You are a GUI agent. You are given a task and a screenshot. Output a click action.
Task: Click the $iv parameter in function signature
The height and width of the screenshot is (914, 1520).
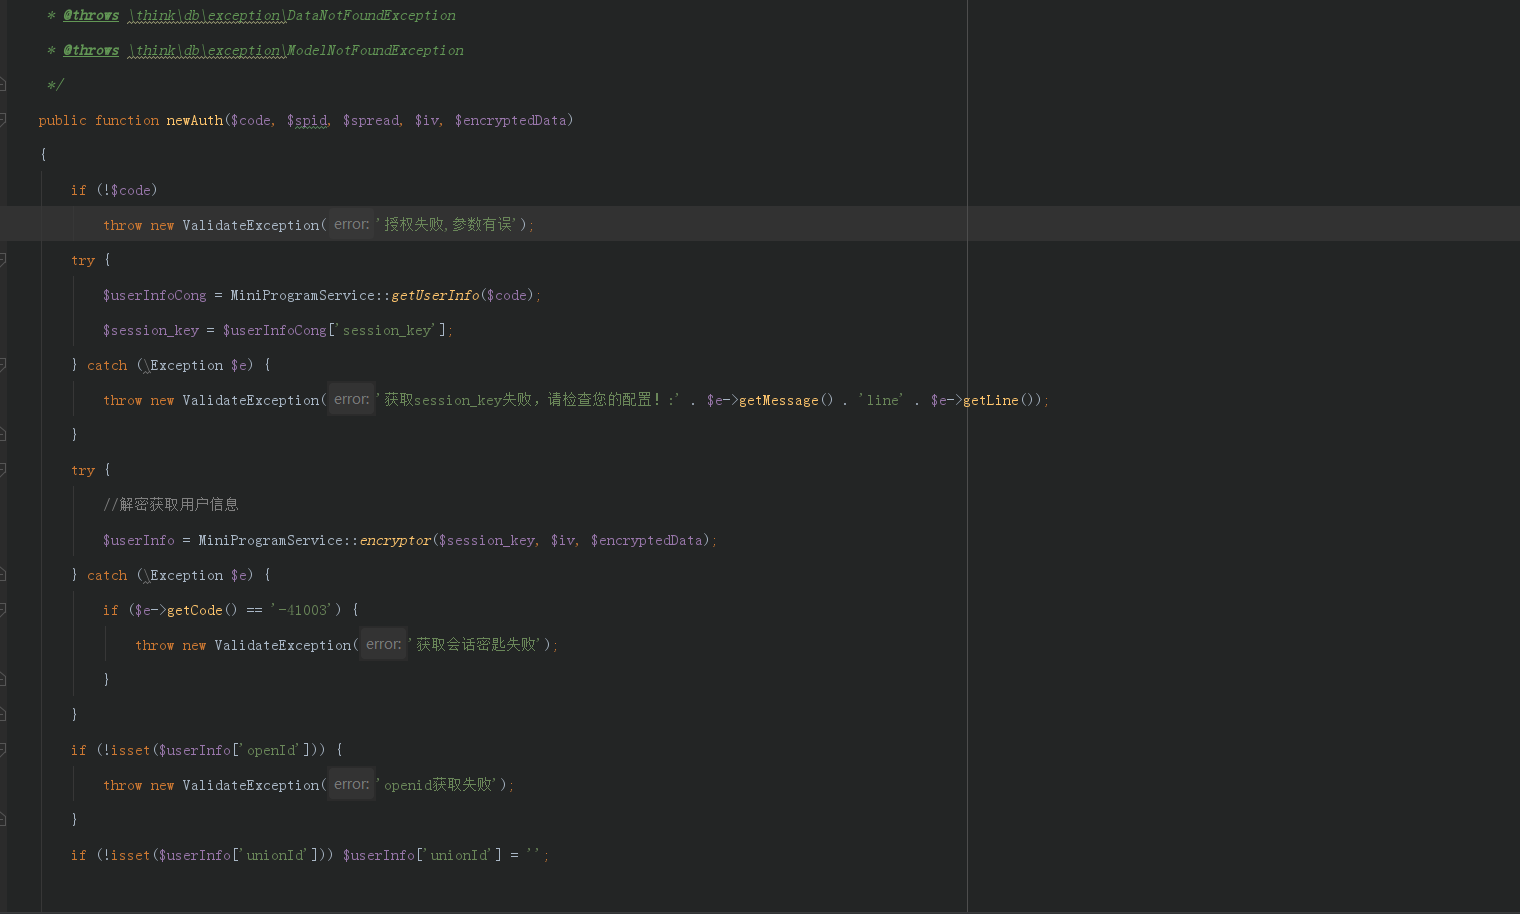(426, 120)
